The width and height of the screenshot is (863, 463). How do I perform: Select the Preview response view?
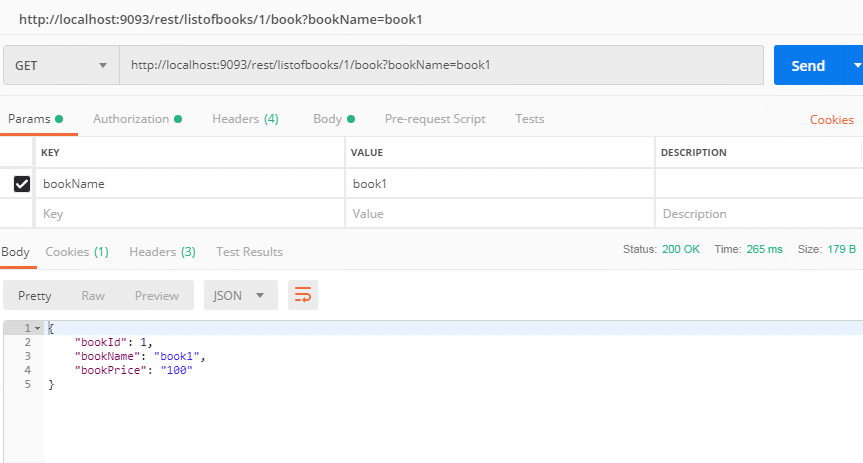click(157, 295)
